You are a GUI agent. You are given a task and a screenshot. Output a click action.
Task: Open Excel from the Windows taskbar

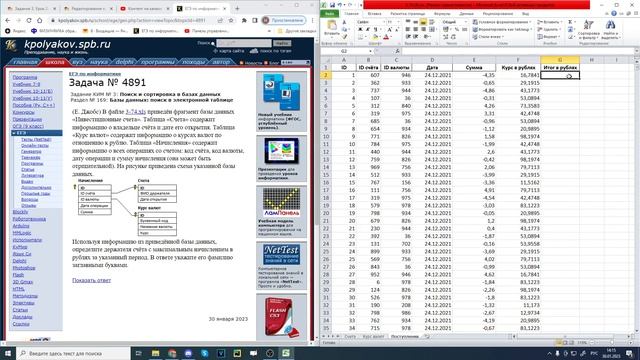286,353
